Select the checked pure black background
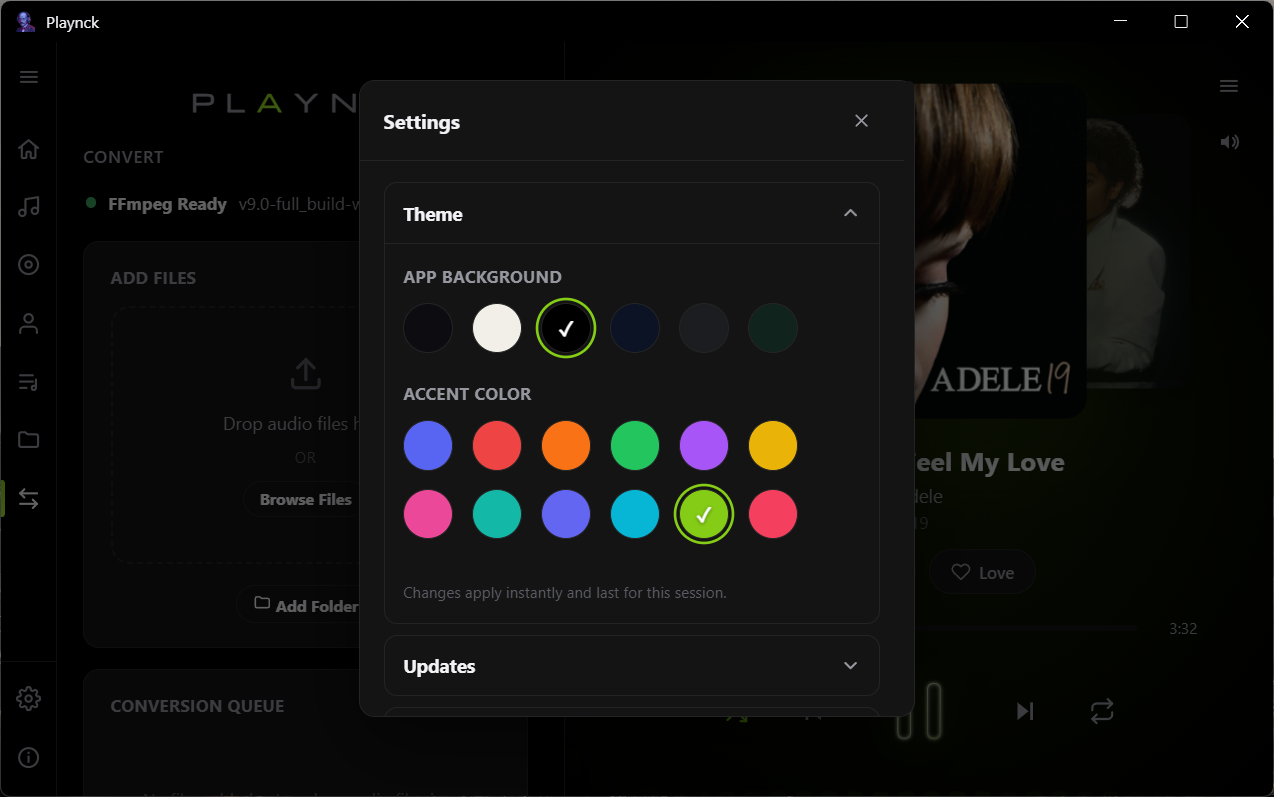 point(566,328)
